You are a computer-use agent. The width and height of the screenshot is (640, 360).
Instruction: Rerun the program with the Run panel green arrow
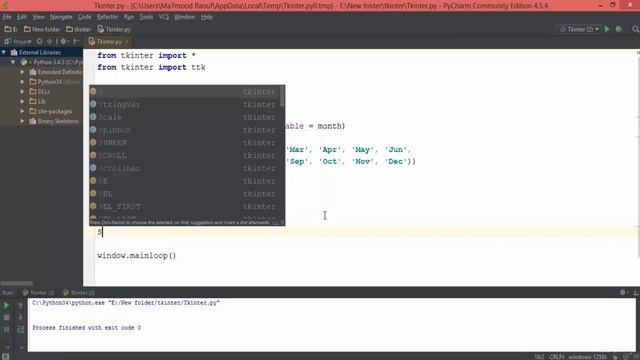click(6, 305)
